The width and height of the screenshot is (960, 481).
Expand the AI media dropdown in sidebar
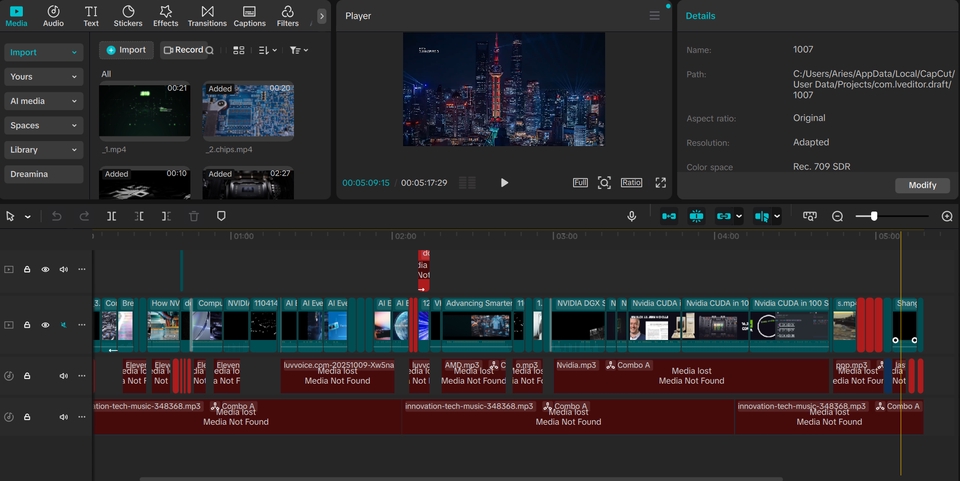pyautogui.click(x=43, y=101)
